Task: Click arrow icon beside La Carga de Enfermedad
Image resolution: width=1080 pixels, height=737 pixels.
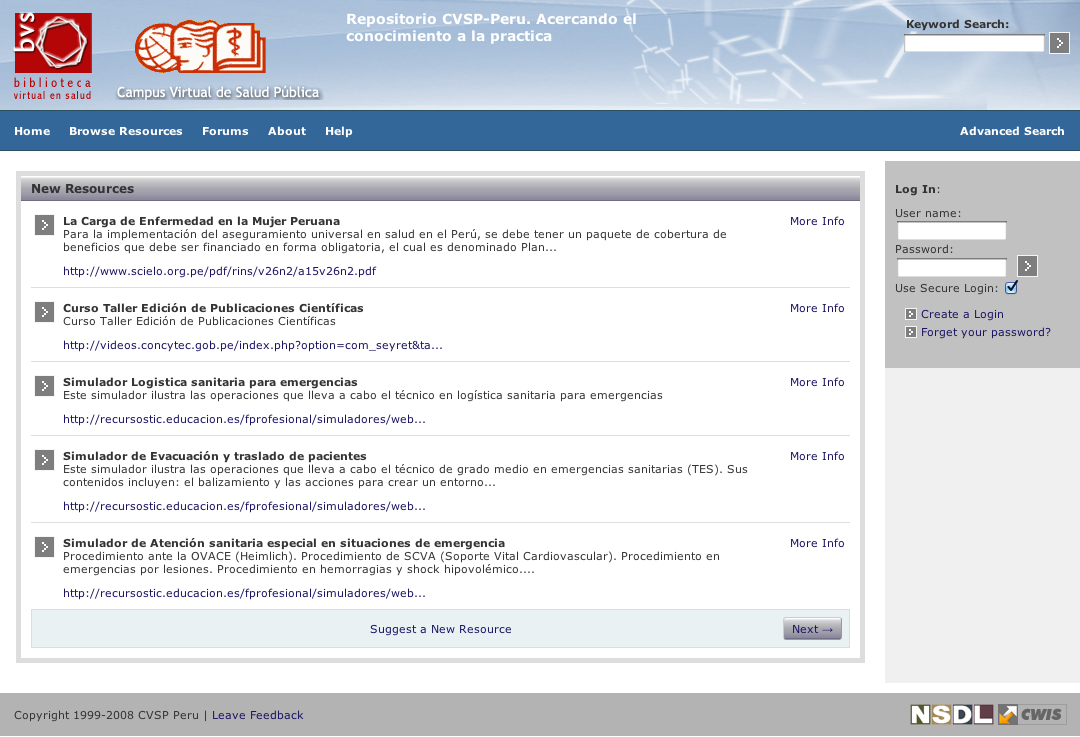Action: tap(44, 225)
